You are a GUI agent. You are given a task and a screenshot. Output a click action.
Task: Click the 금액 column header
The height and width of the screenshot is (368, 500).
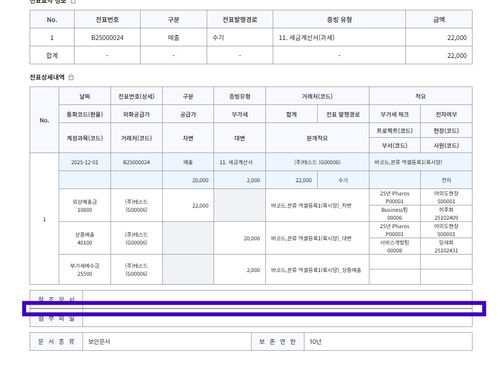pos(439,20)
